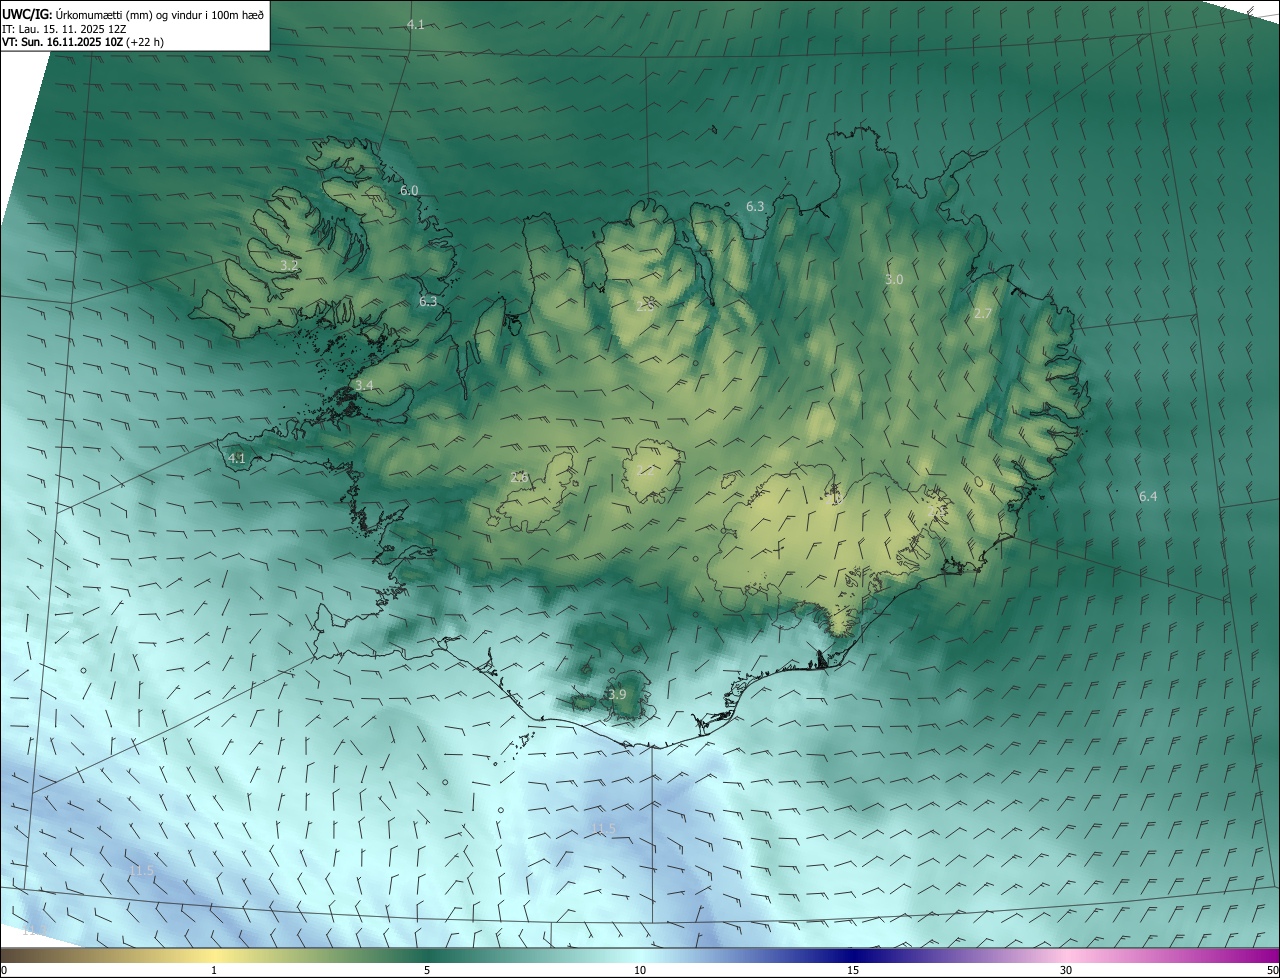Select the 5 tick label on the color scale
The image size is (1280, 978).
(x=427, y=970)
